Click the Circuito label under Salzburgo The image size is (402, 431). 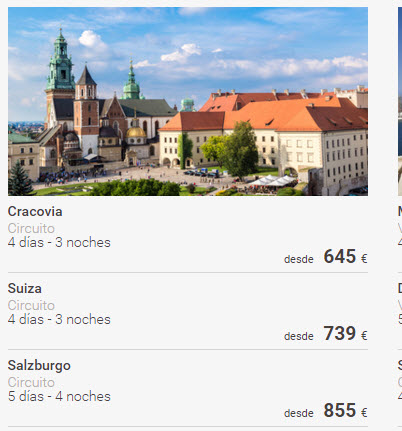click(31, 382)
